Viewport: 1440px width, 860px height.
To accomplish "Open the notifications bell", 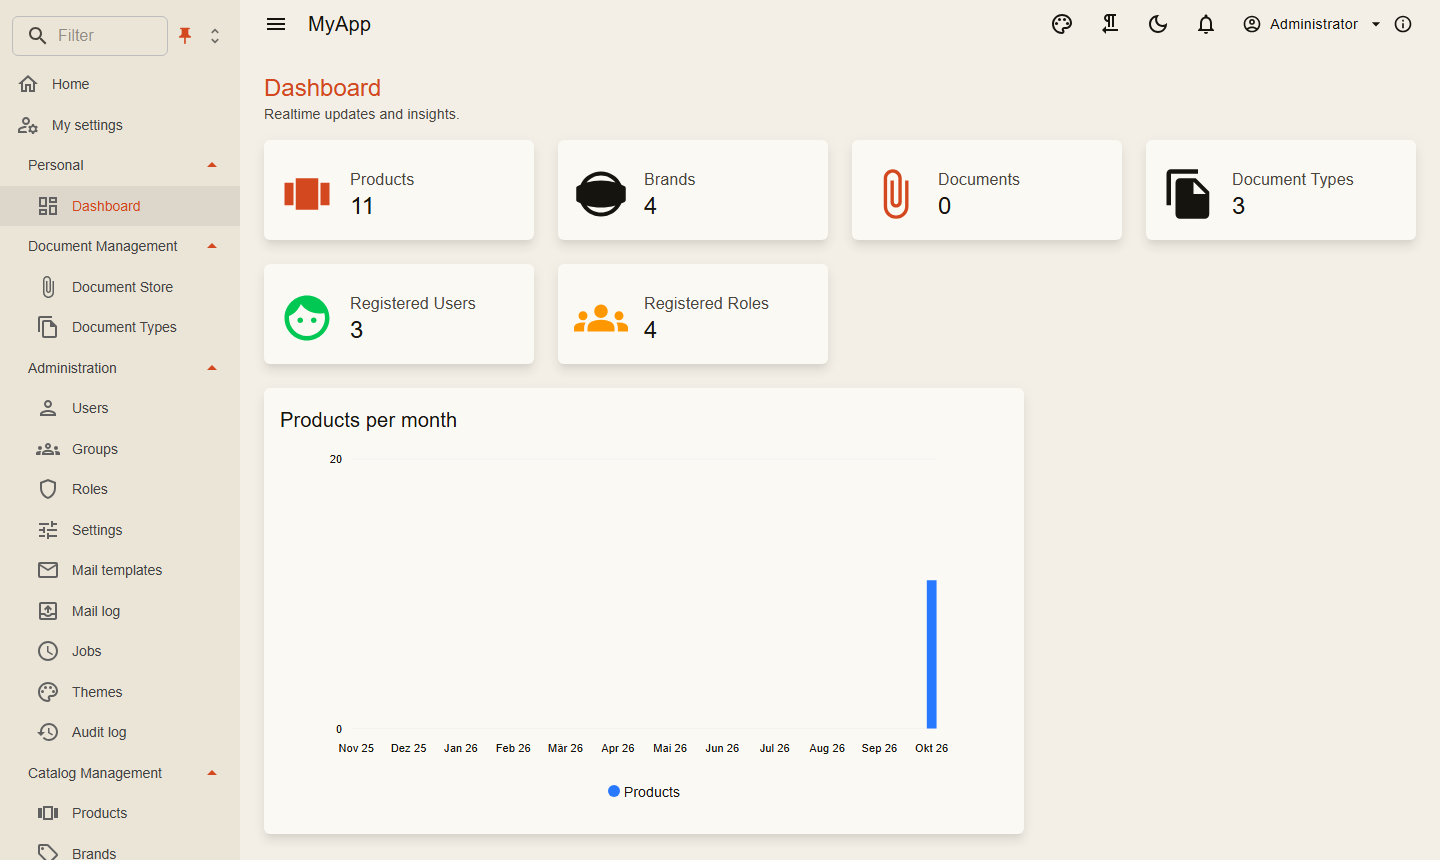I will (1206, 24).
